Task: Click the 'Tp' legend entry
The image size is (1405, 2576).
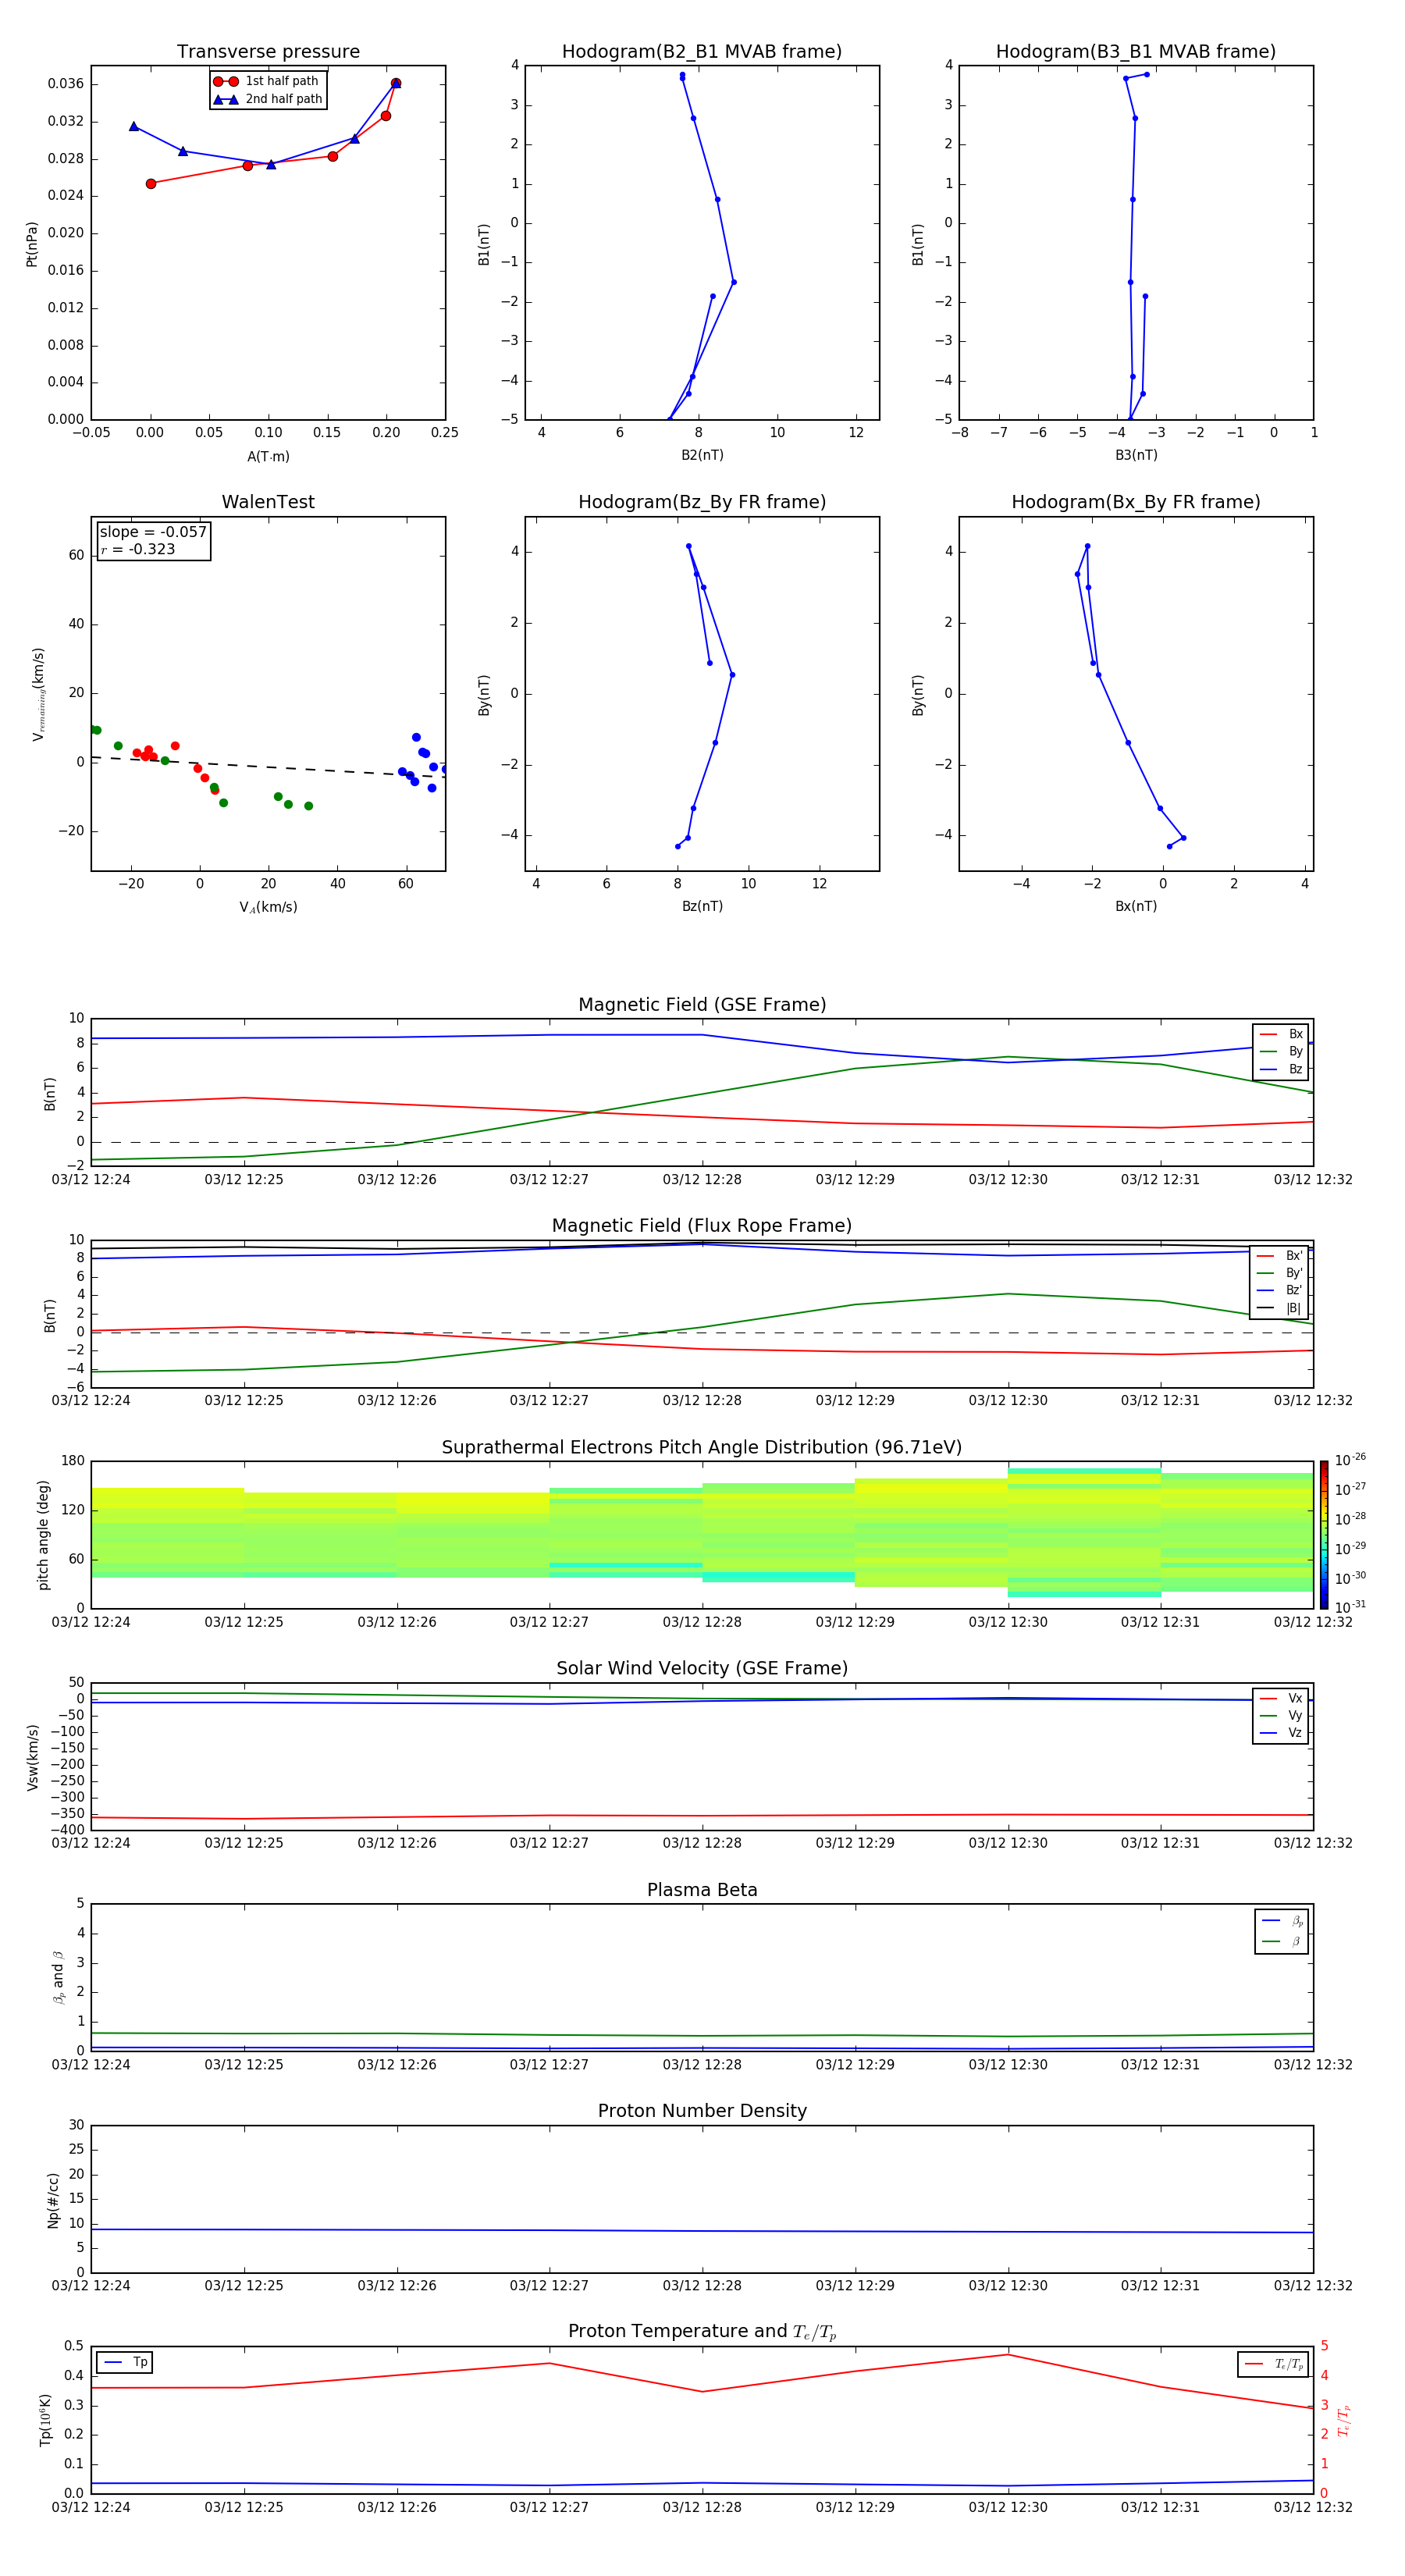Action: click(x=124, y=2362)
